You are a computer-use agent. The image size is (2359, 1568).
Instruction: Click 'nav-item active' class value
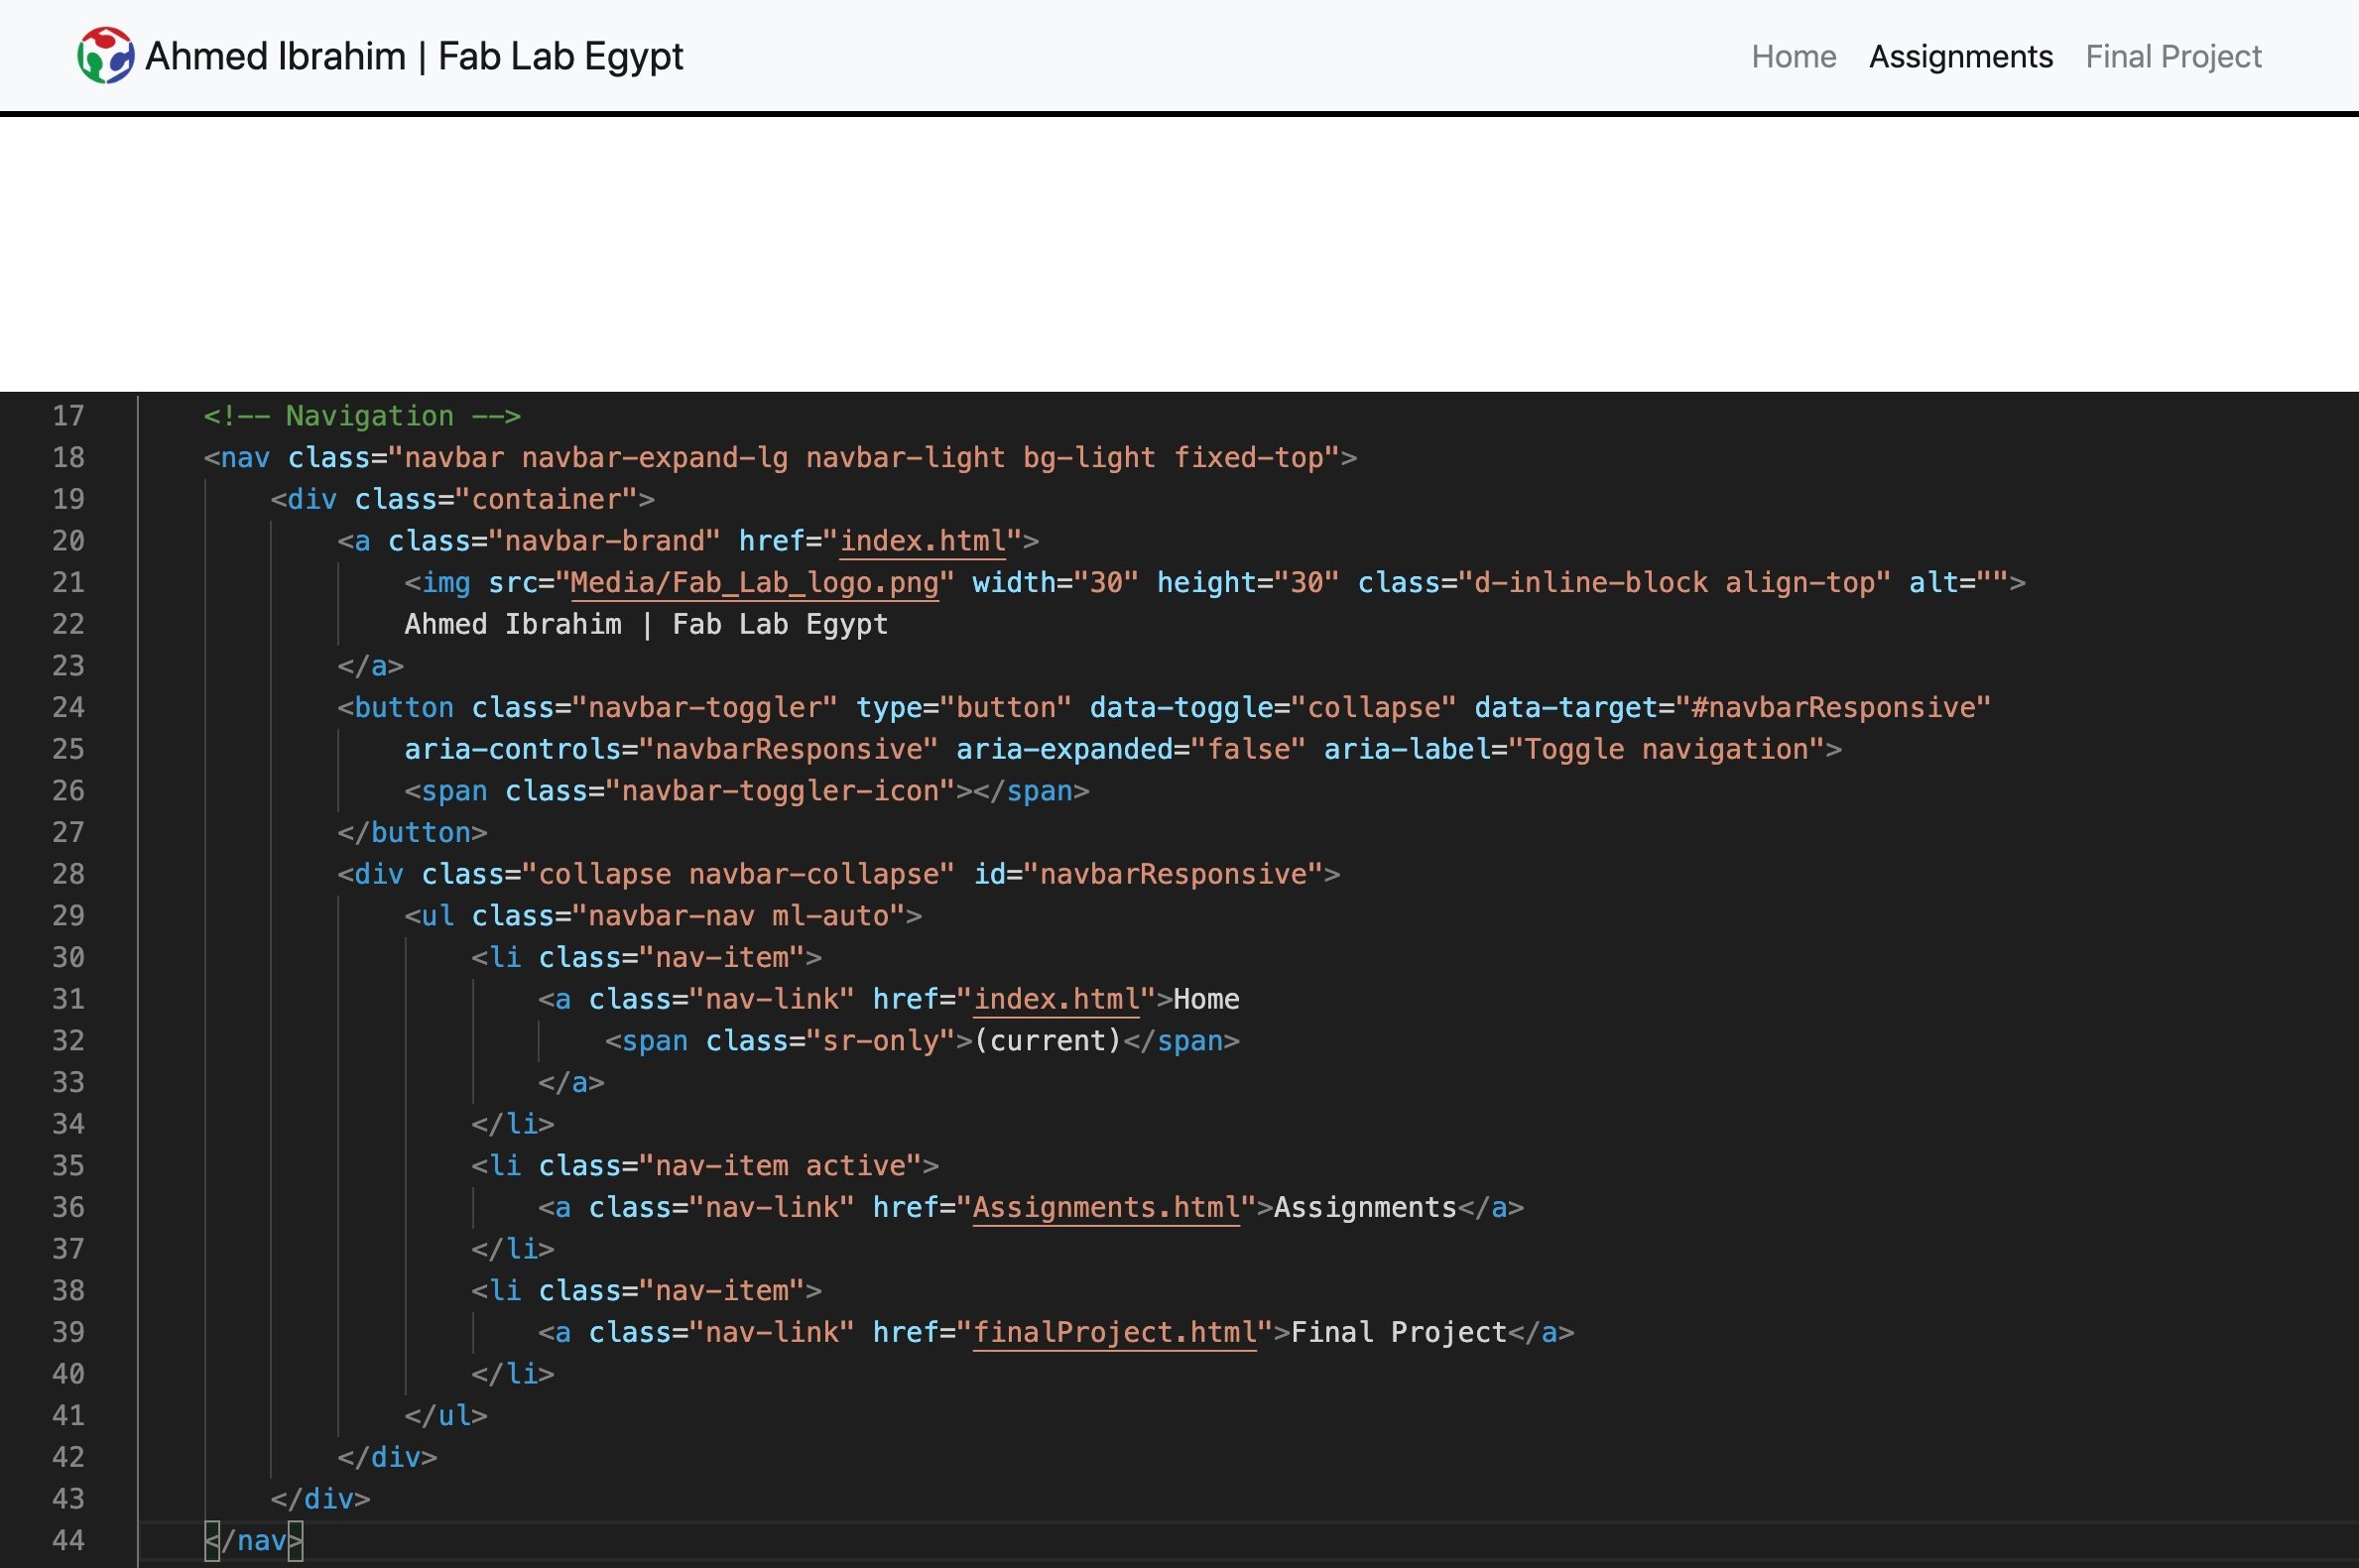click(780, 1166)
